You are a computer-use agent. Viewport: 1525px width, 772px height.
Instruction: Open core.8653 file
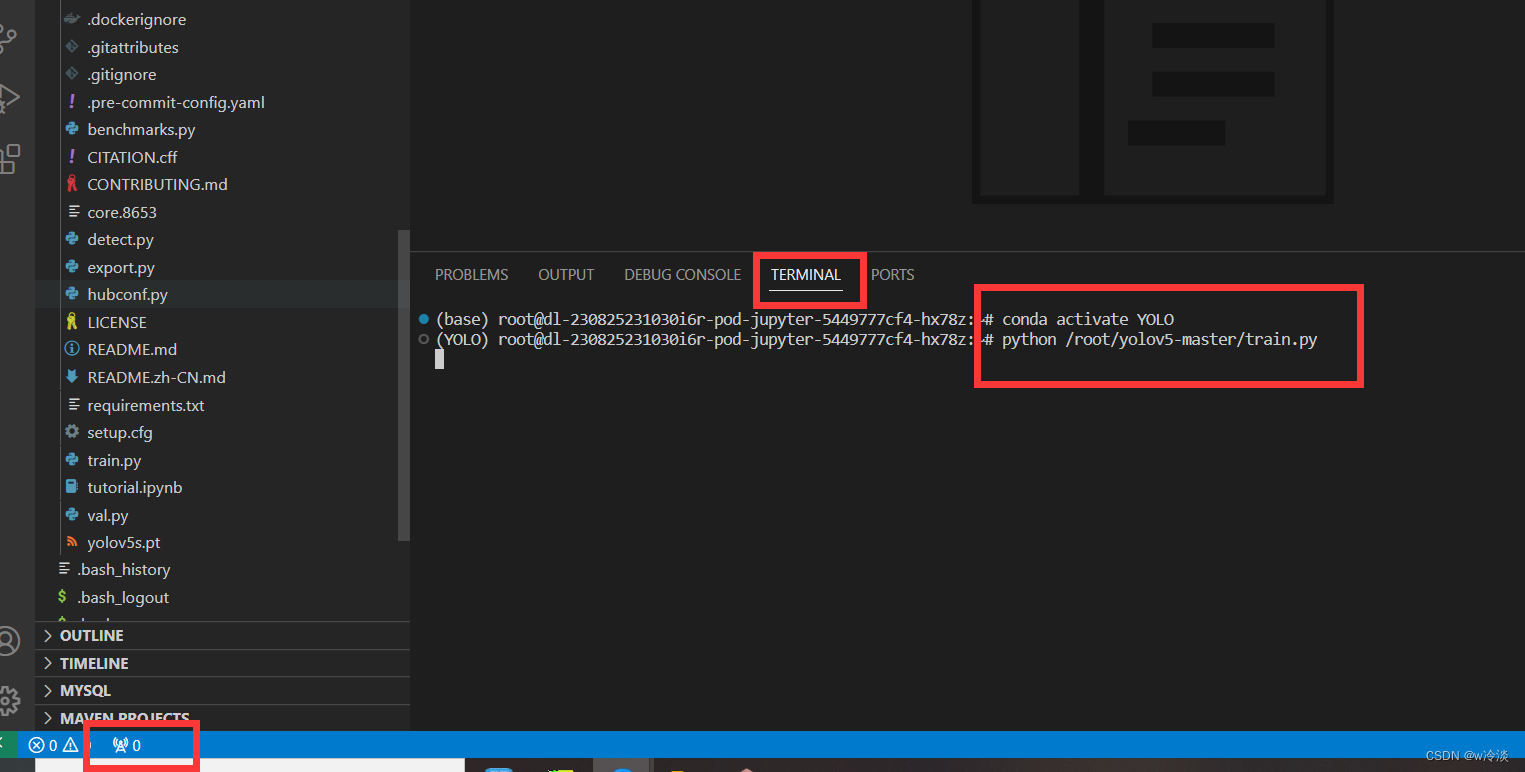(x=122, y=212)
